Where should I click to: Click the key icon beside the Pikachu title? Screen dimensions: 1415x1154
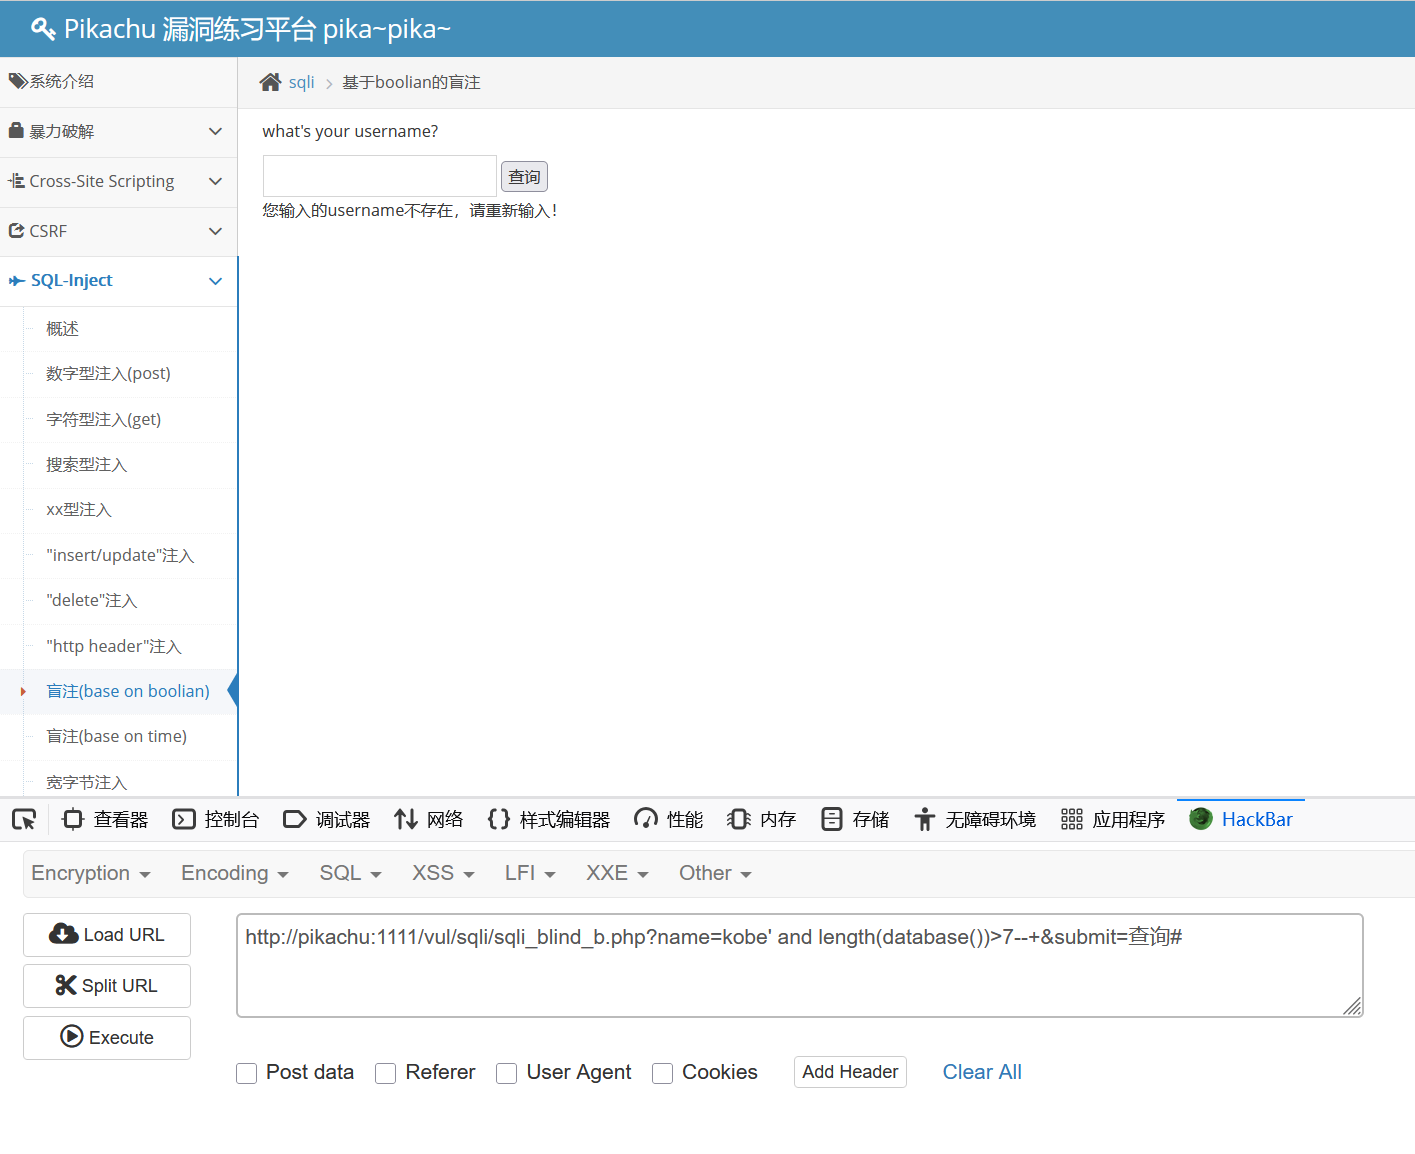[x=43, y=29]
